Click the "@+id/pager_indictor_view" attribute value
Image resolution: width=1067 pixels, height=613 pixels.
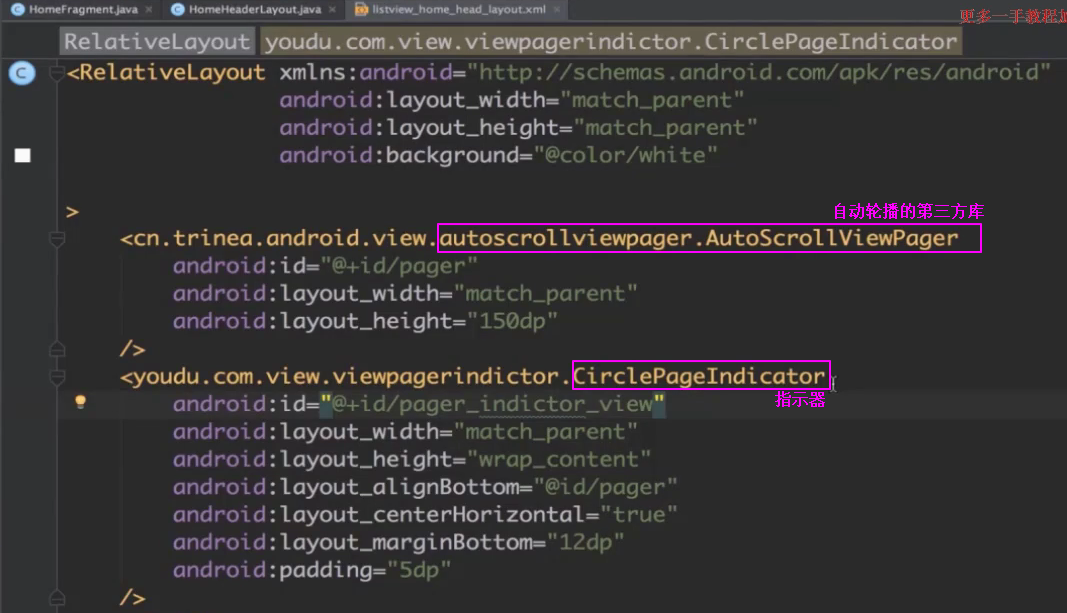coord(493,404)
